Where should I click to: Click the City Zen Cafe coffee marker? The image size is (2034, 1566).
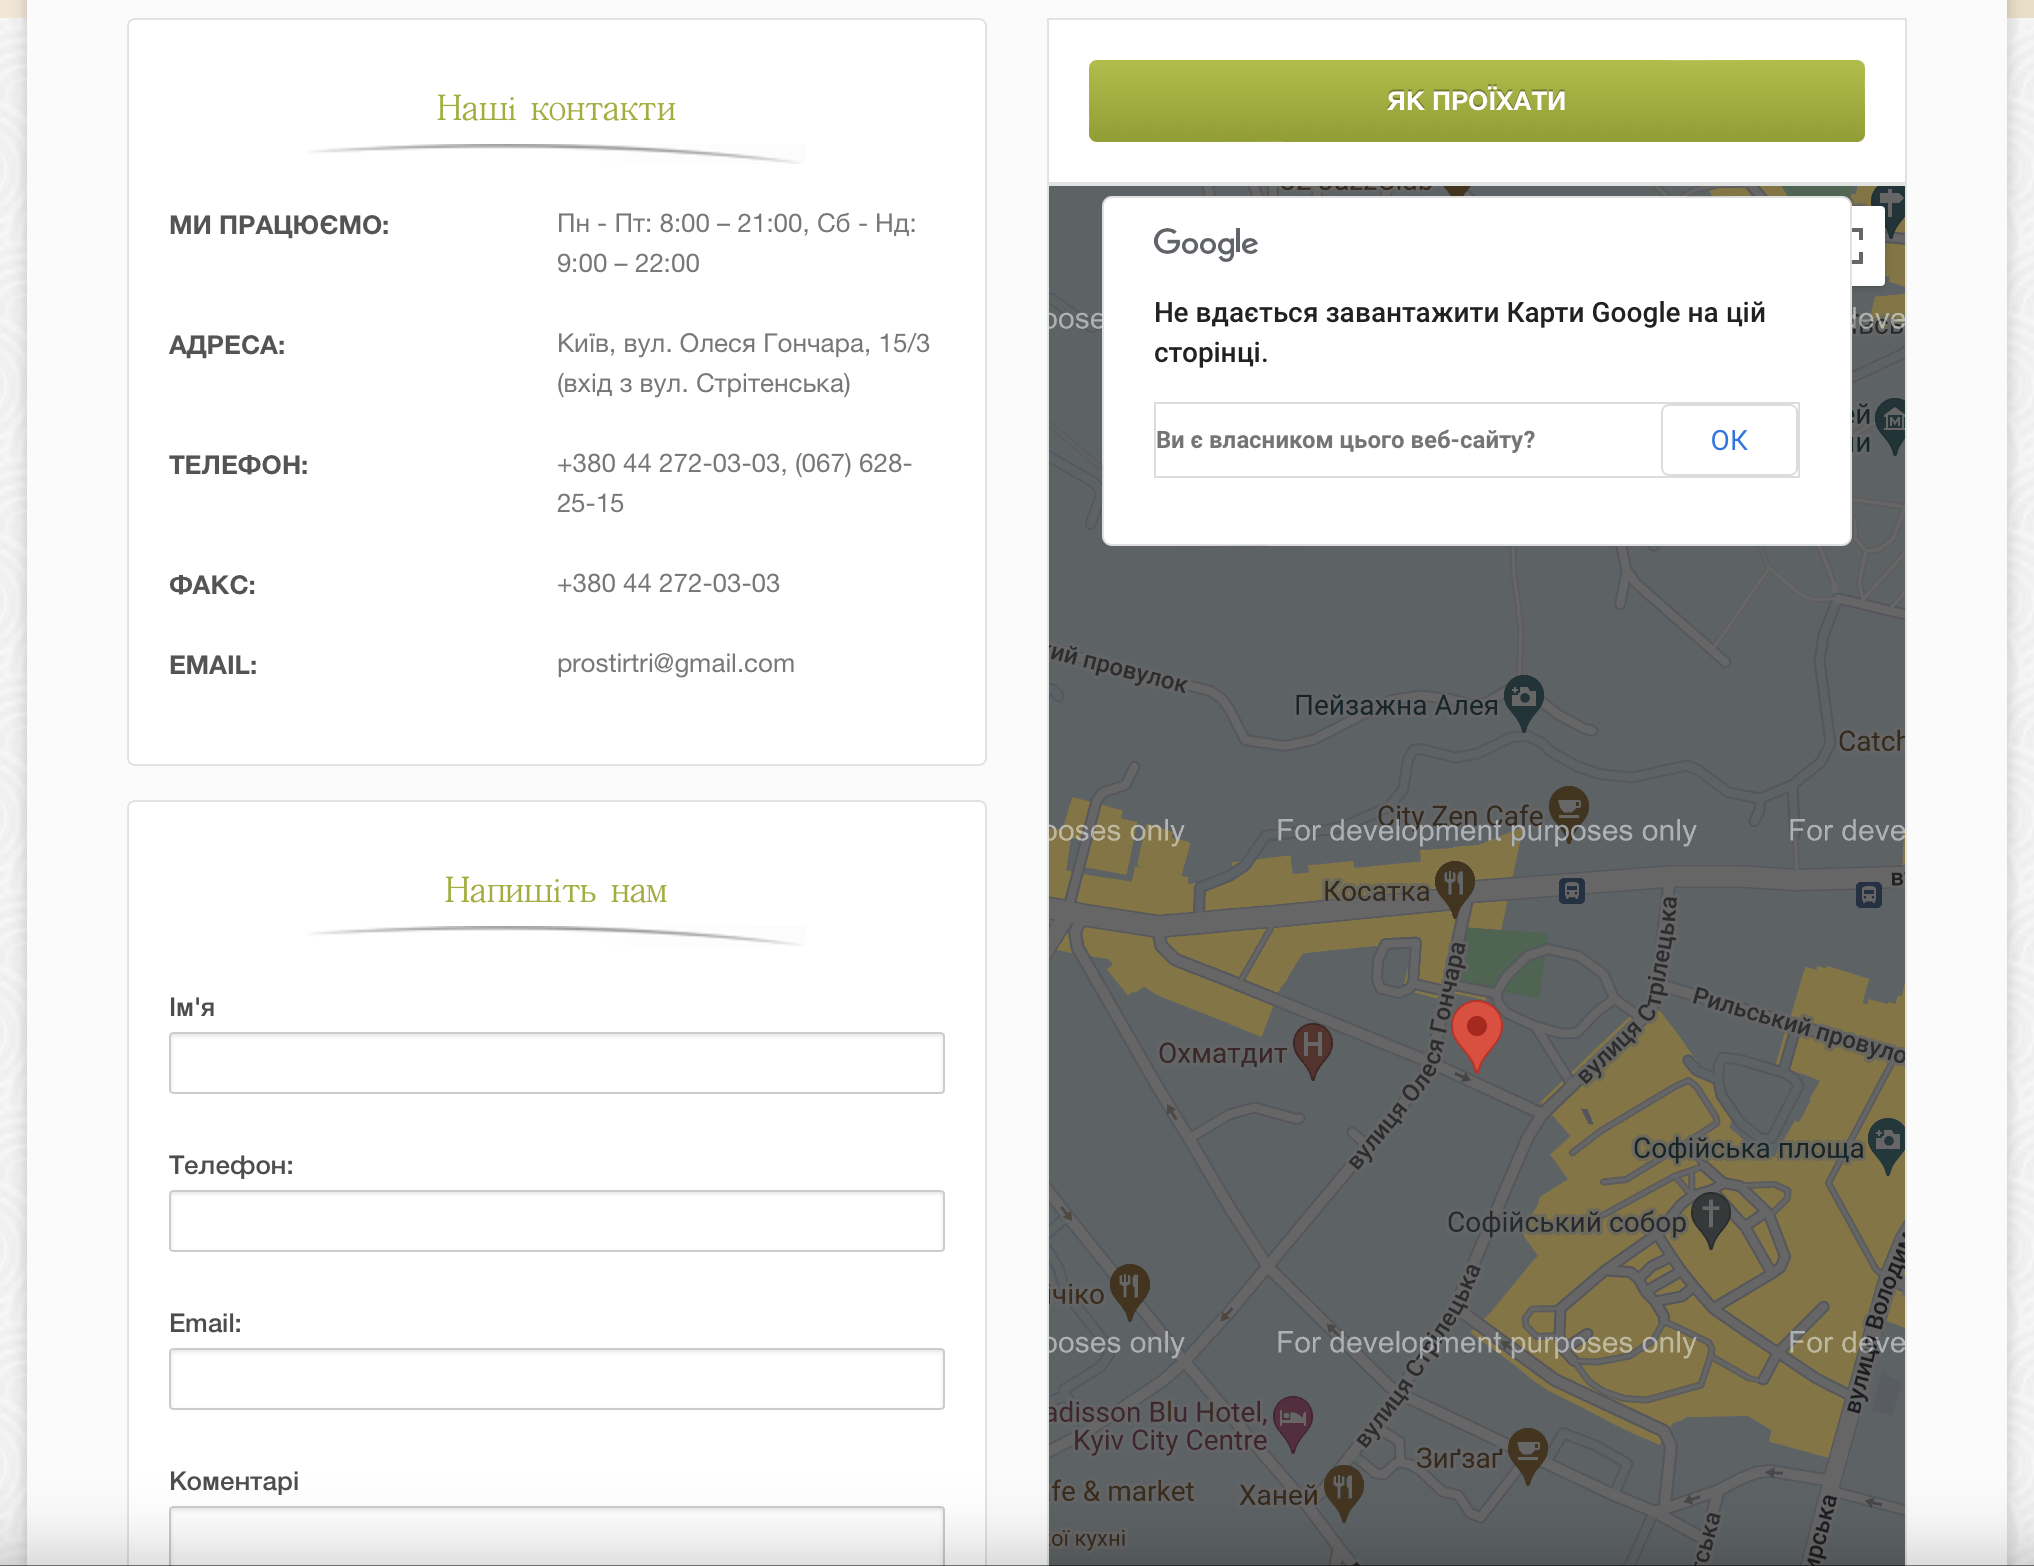pos(1568,806)
